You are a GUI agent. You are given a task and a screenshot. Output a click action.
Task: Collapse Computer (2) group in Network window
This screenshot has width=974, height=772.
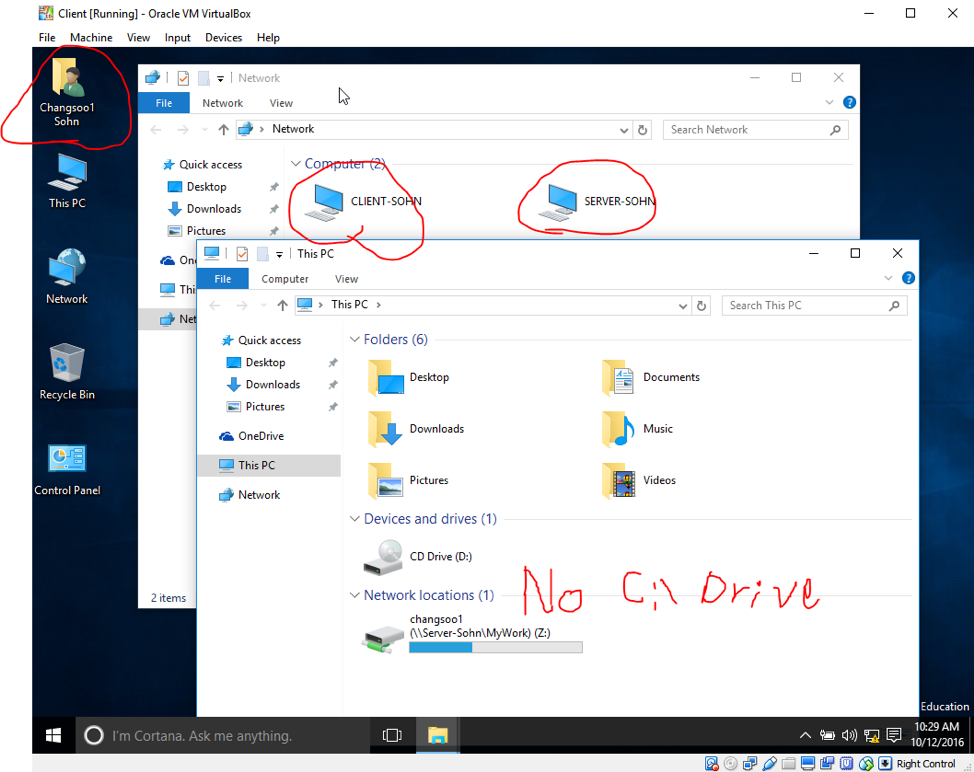(x=296, y=163)
